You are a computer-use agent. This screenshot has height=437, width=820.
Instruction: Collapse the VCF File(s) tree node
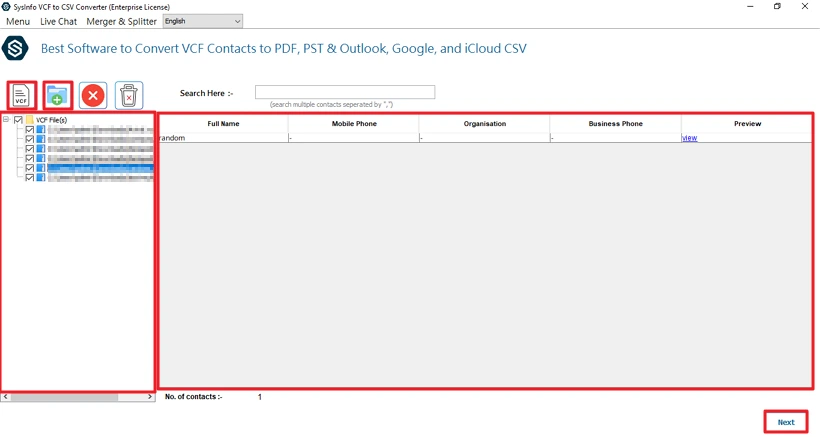coord(6,120)
